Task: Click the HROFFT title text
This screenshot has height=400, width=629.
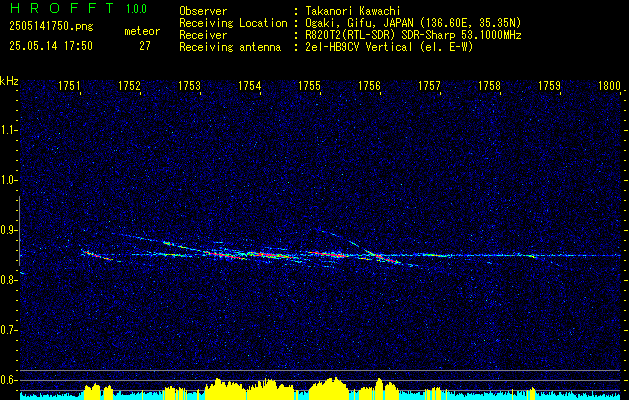Action: (x=62, y=8)
